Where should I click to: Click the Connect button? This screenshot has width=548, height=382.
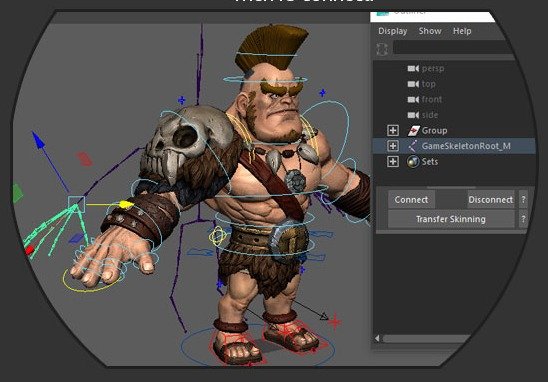click(x=411, y=200)
